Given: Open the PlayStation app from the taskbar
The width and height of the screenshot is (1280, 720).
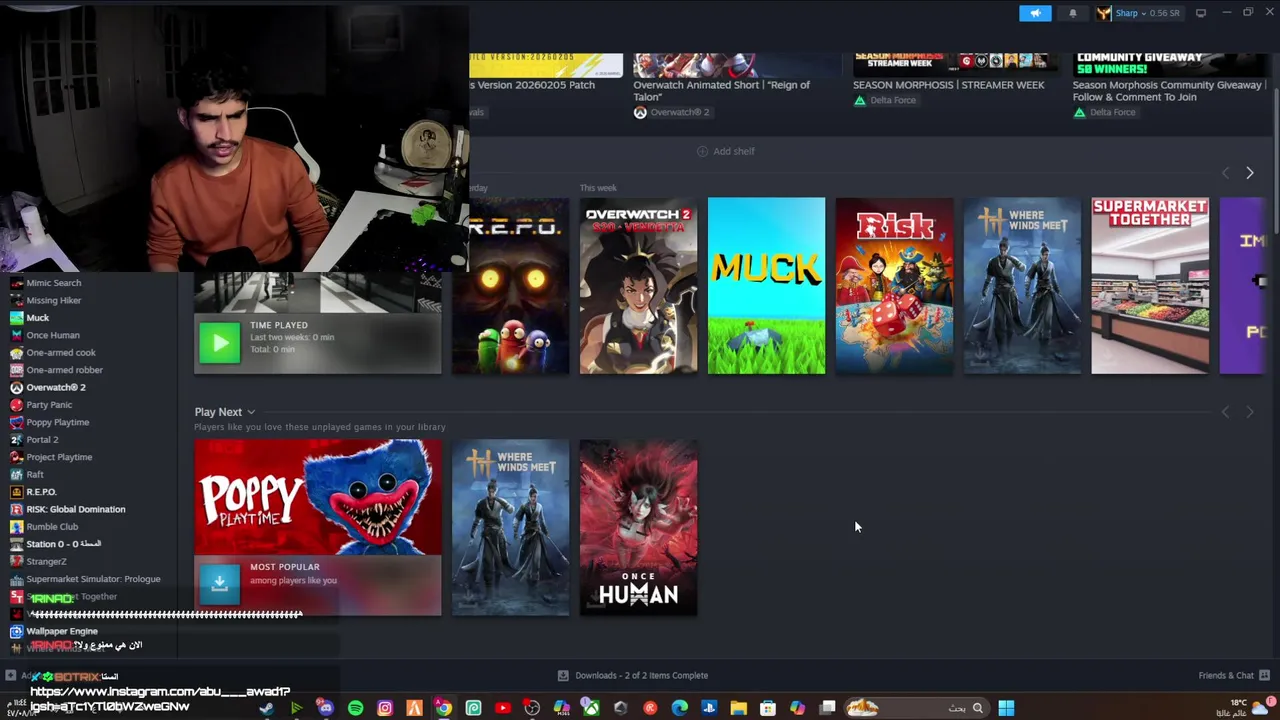Looking at the screenshot, I should (709, 708).
